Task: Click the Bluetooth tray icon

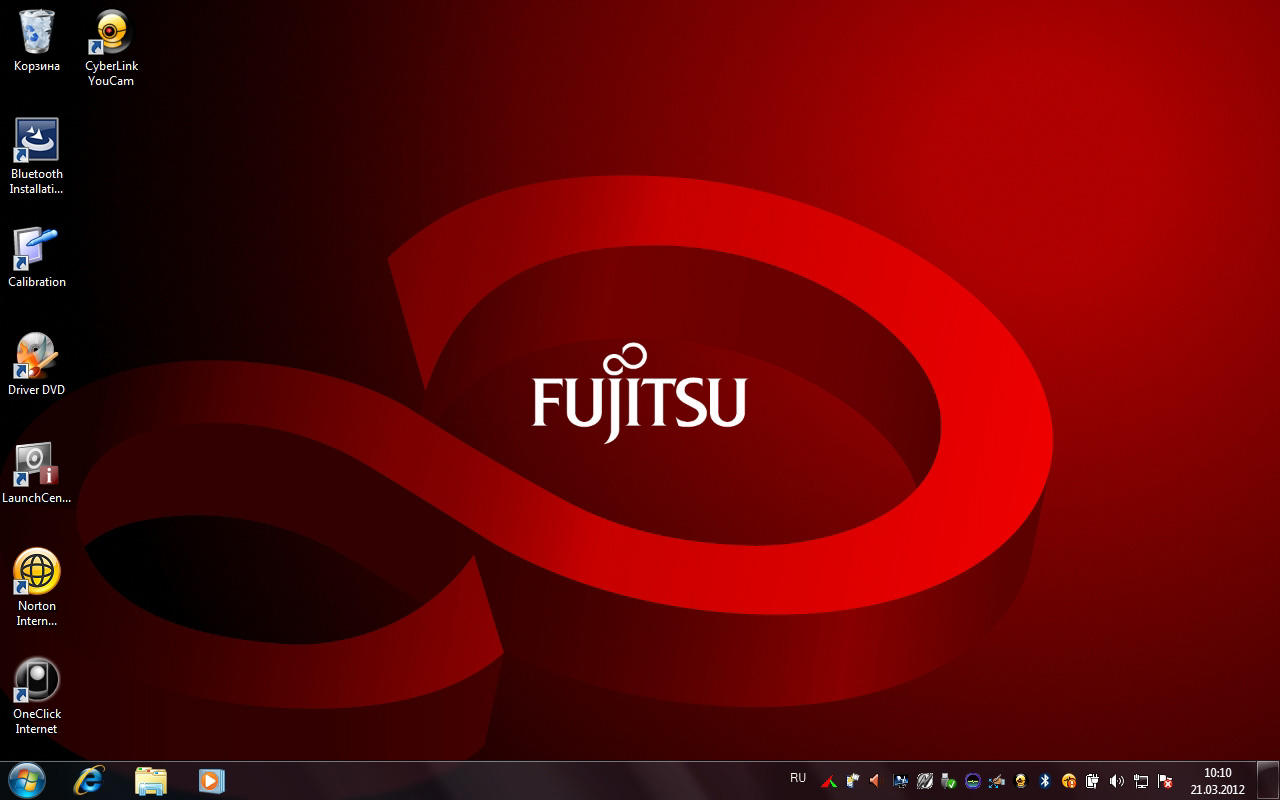Action: (1045, 781)
